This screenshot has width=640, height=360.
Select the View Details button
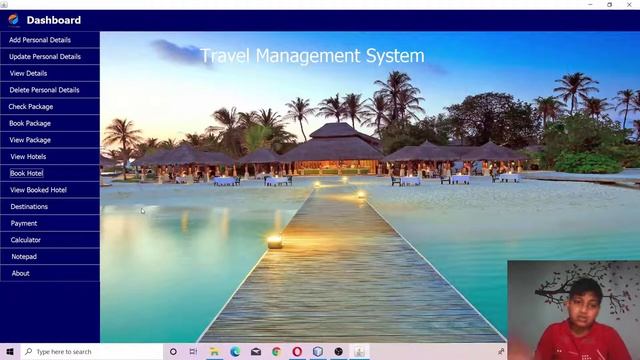(x=50, y=73)
